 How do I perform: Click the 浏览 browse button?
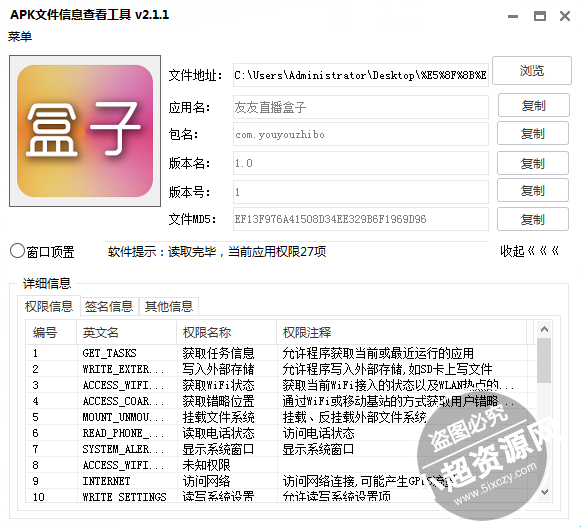point(532,70)
